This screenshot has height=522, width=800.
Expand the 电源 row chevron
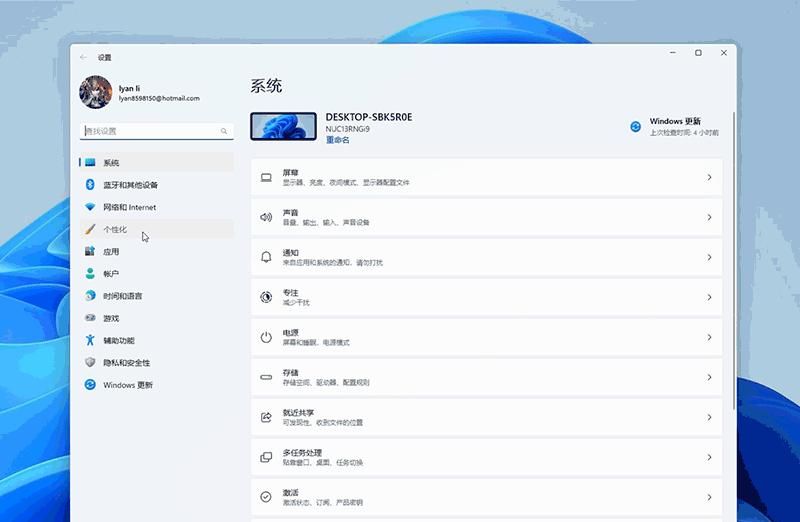click(x=709, y=337)
